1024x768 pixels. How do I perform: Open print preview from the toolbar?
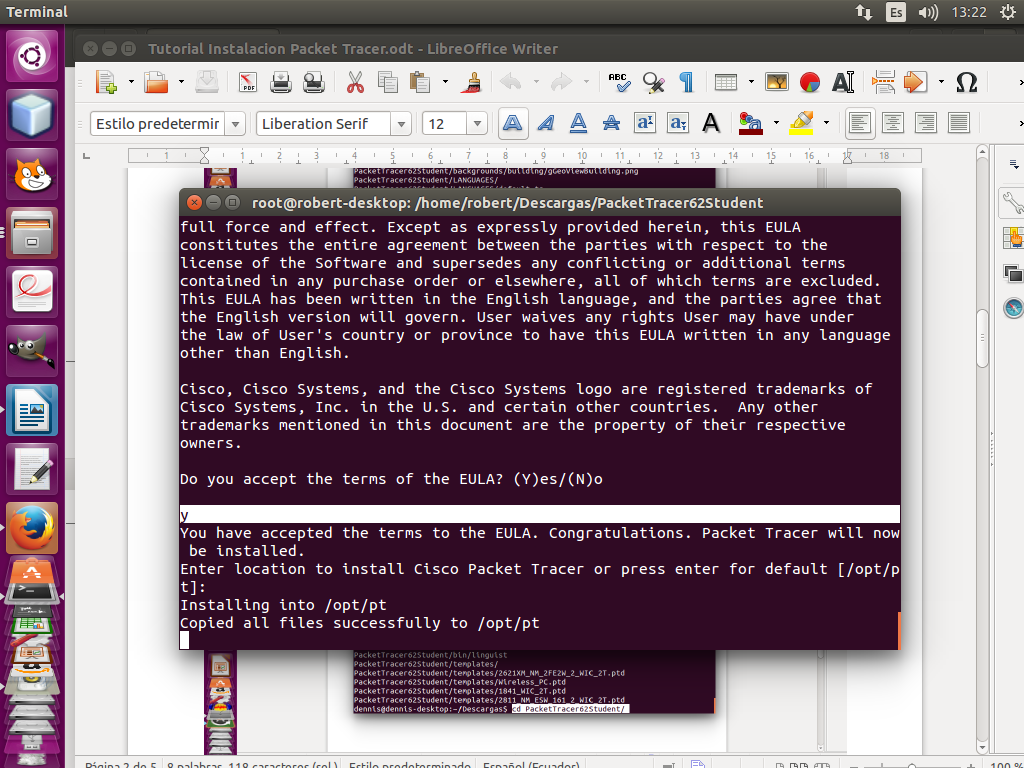314,82
